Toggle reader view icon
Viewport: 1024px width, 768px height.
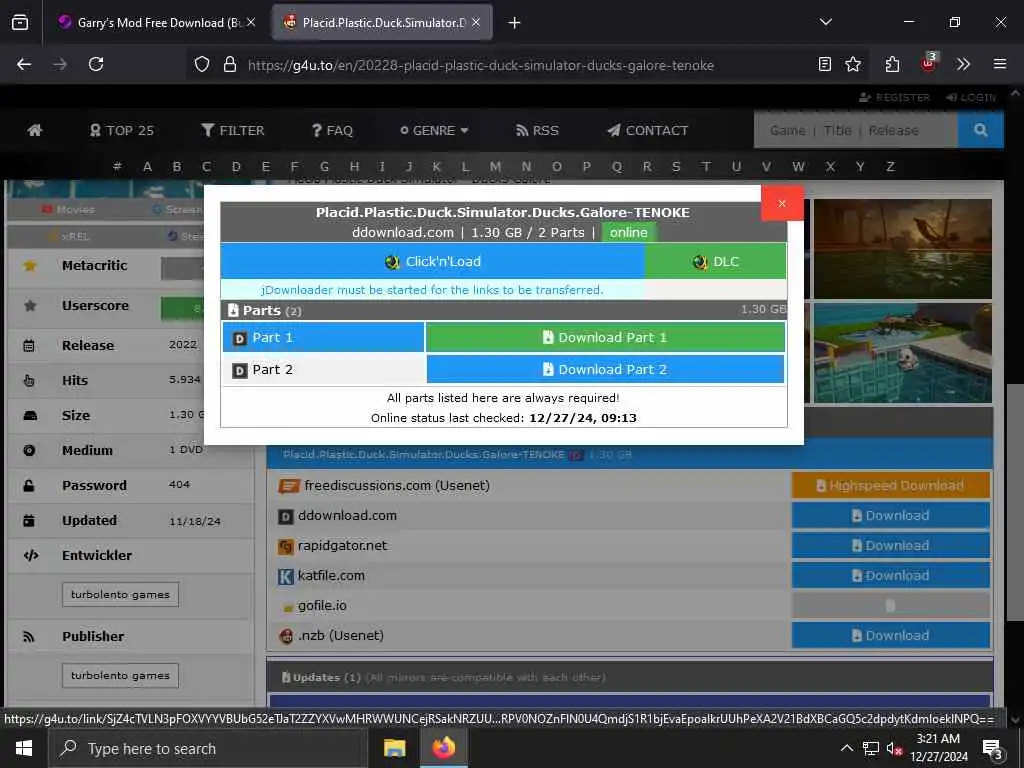pyautogui.click(x=825, y=64)
